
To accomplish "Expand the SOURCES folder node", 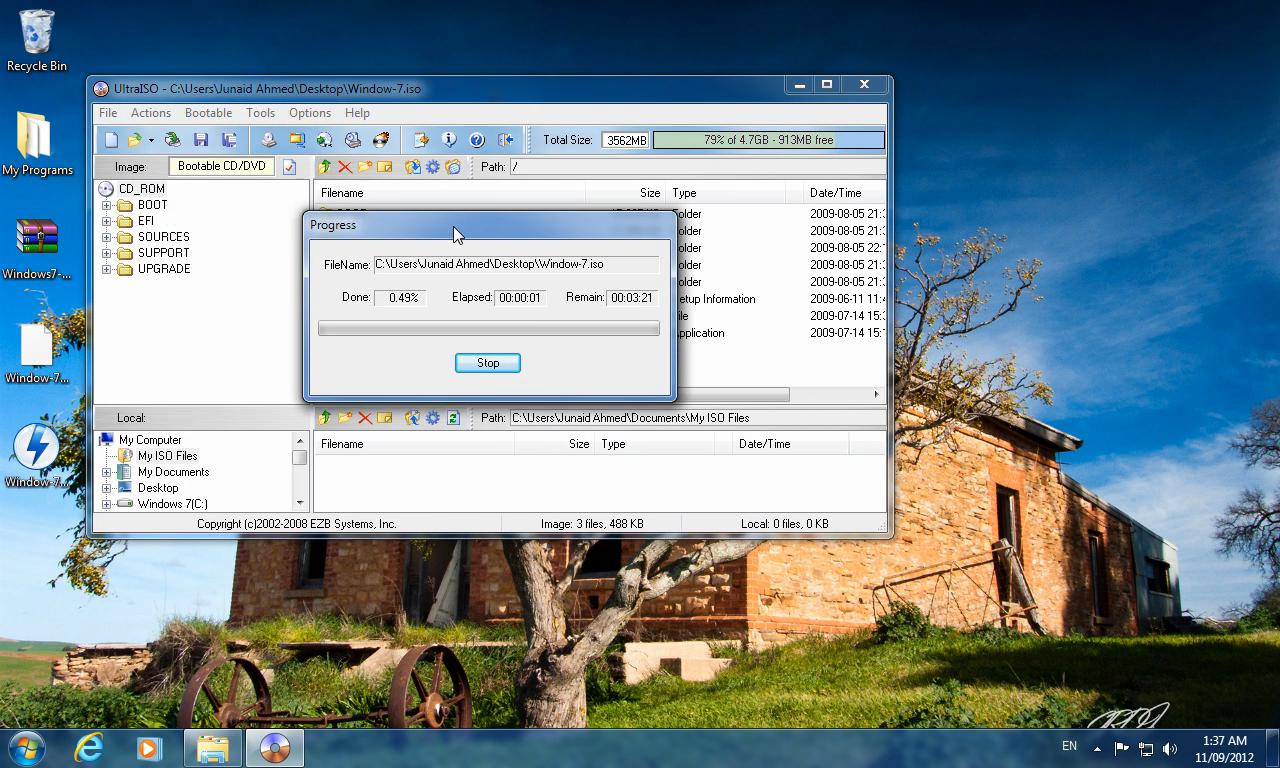I will (x=108, y=236).
